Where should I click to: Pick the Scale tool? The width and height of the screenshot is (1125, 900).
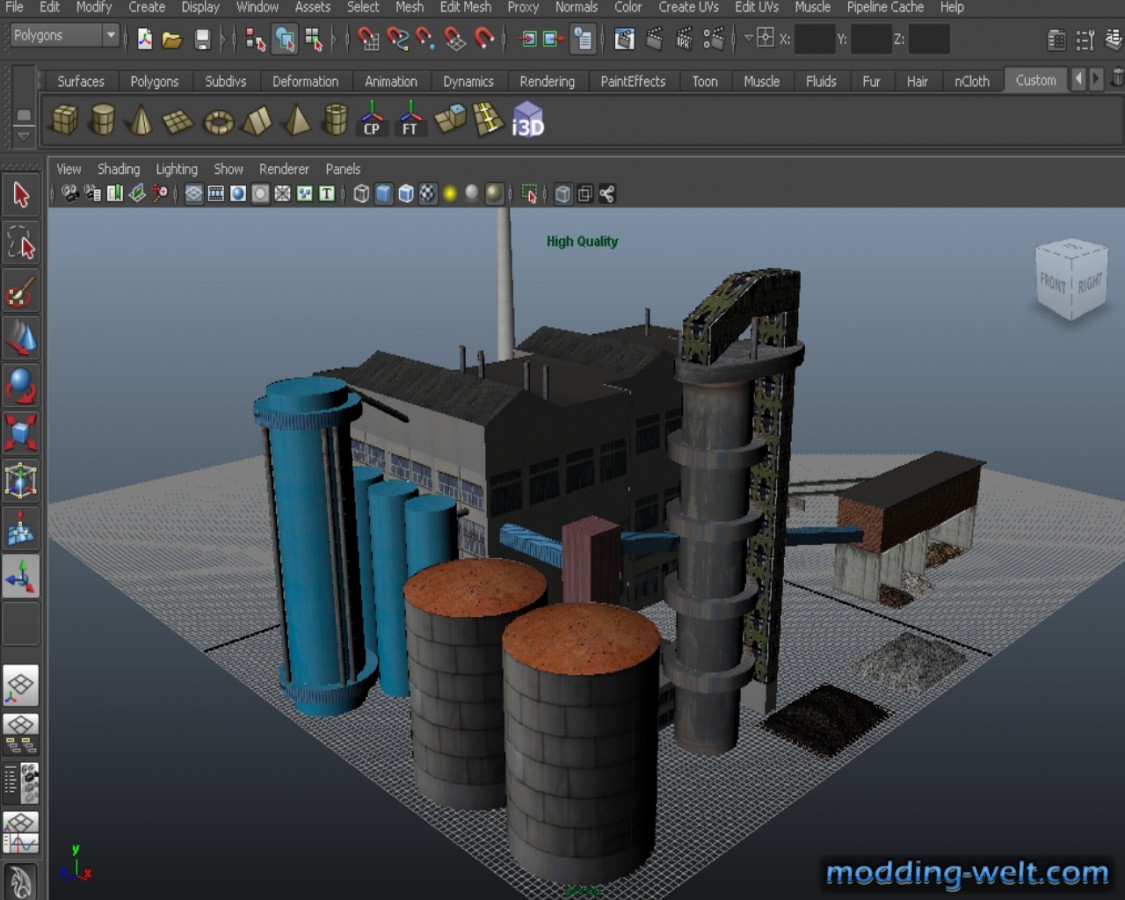(21, 432)
